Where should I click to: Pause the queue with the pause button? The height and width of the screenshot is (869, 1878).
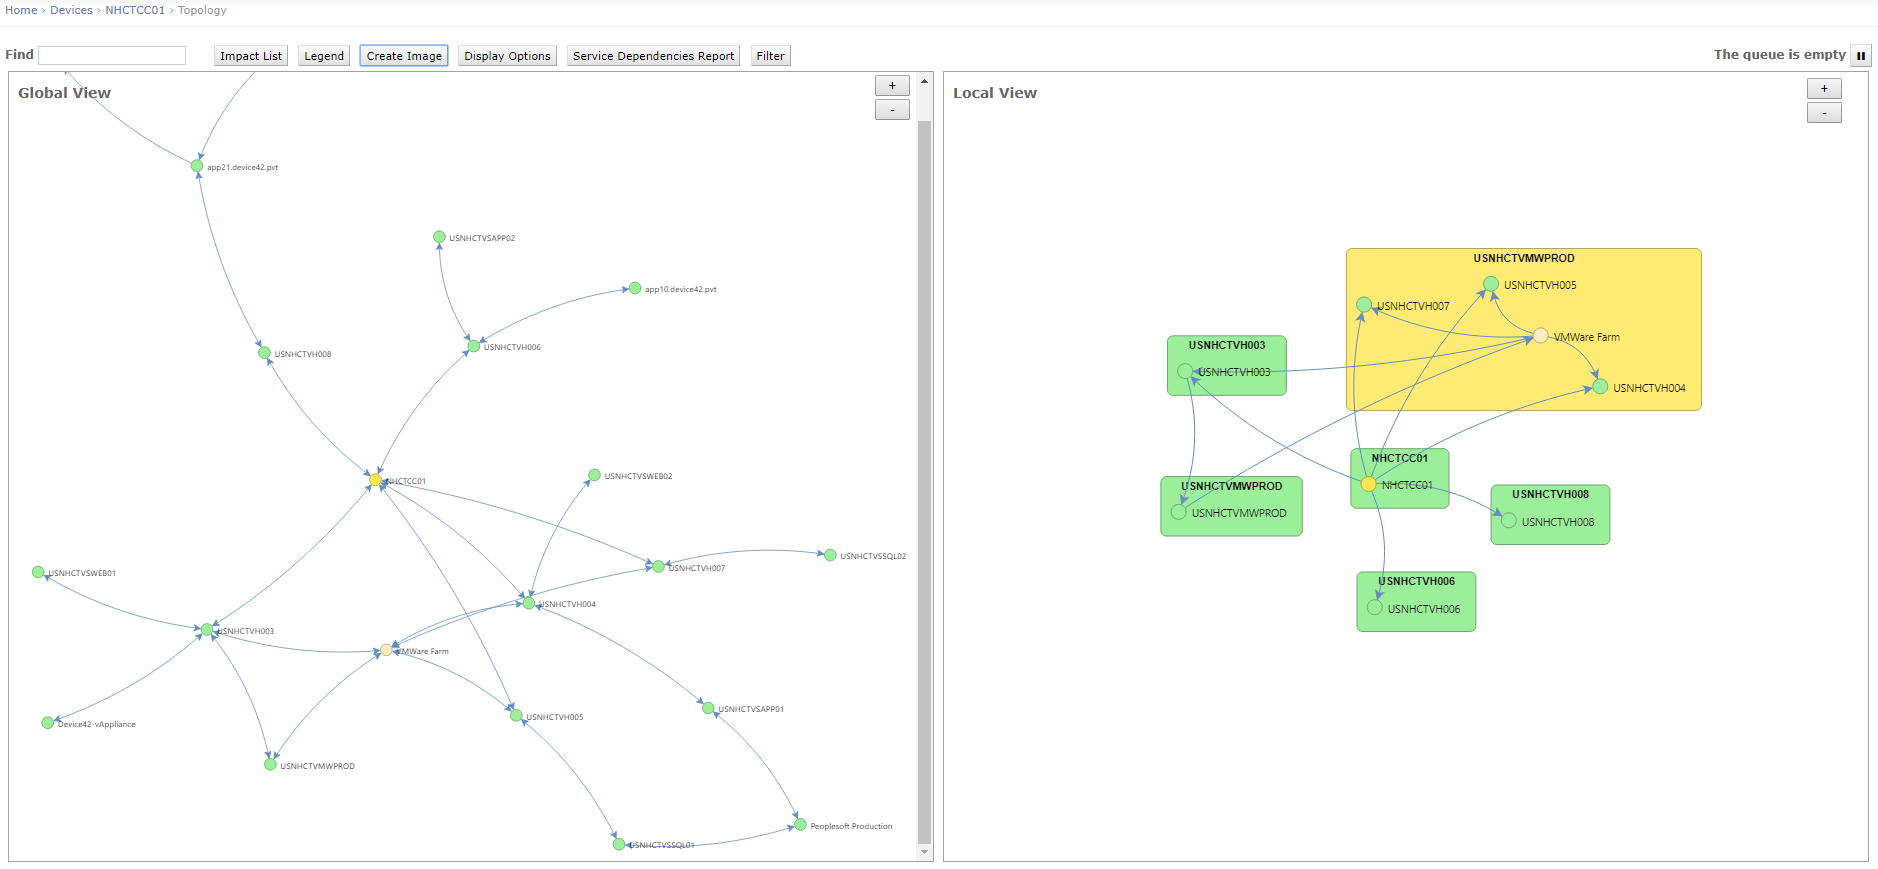click(x=1861, y=56)
